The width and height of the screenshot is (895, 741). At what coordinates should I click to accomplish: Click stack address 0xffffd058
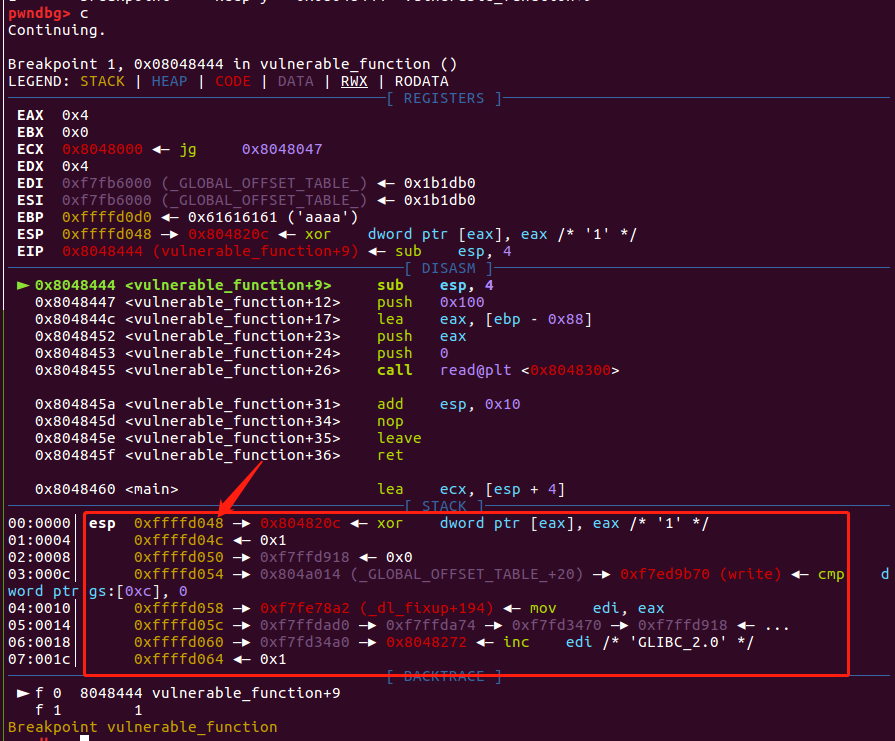(179, 608)
